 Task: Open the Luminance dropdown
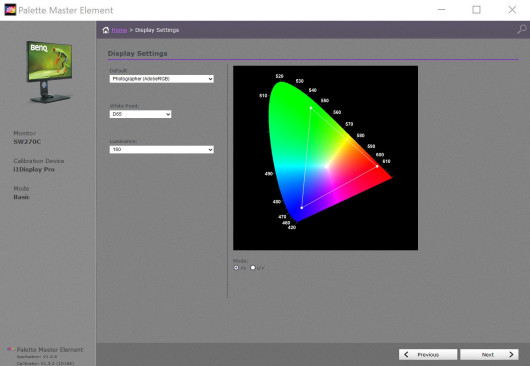(162, 149)
